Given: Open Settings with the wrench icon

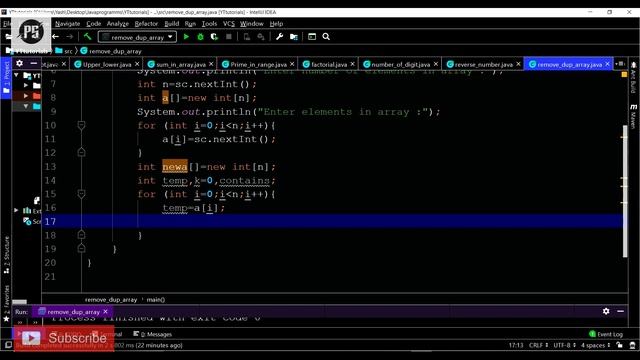Looking at the screenshot, I should [x=279, y=37].
